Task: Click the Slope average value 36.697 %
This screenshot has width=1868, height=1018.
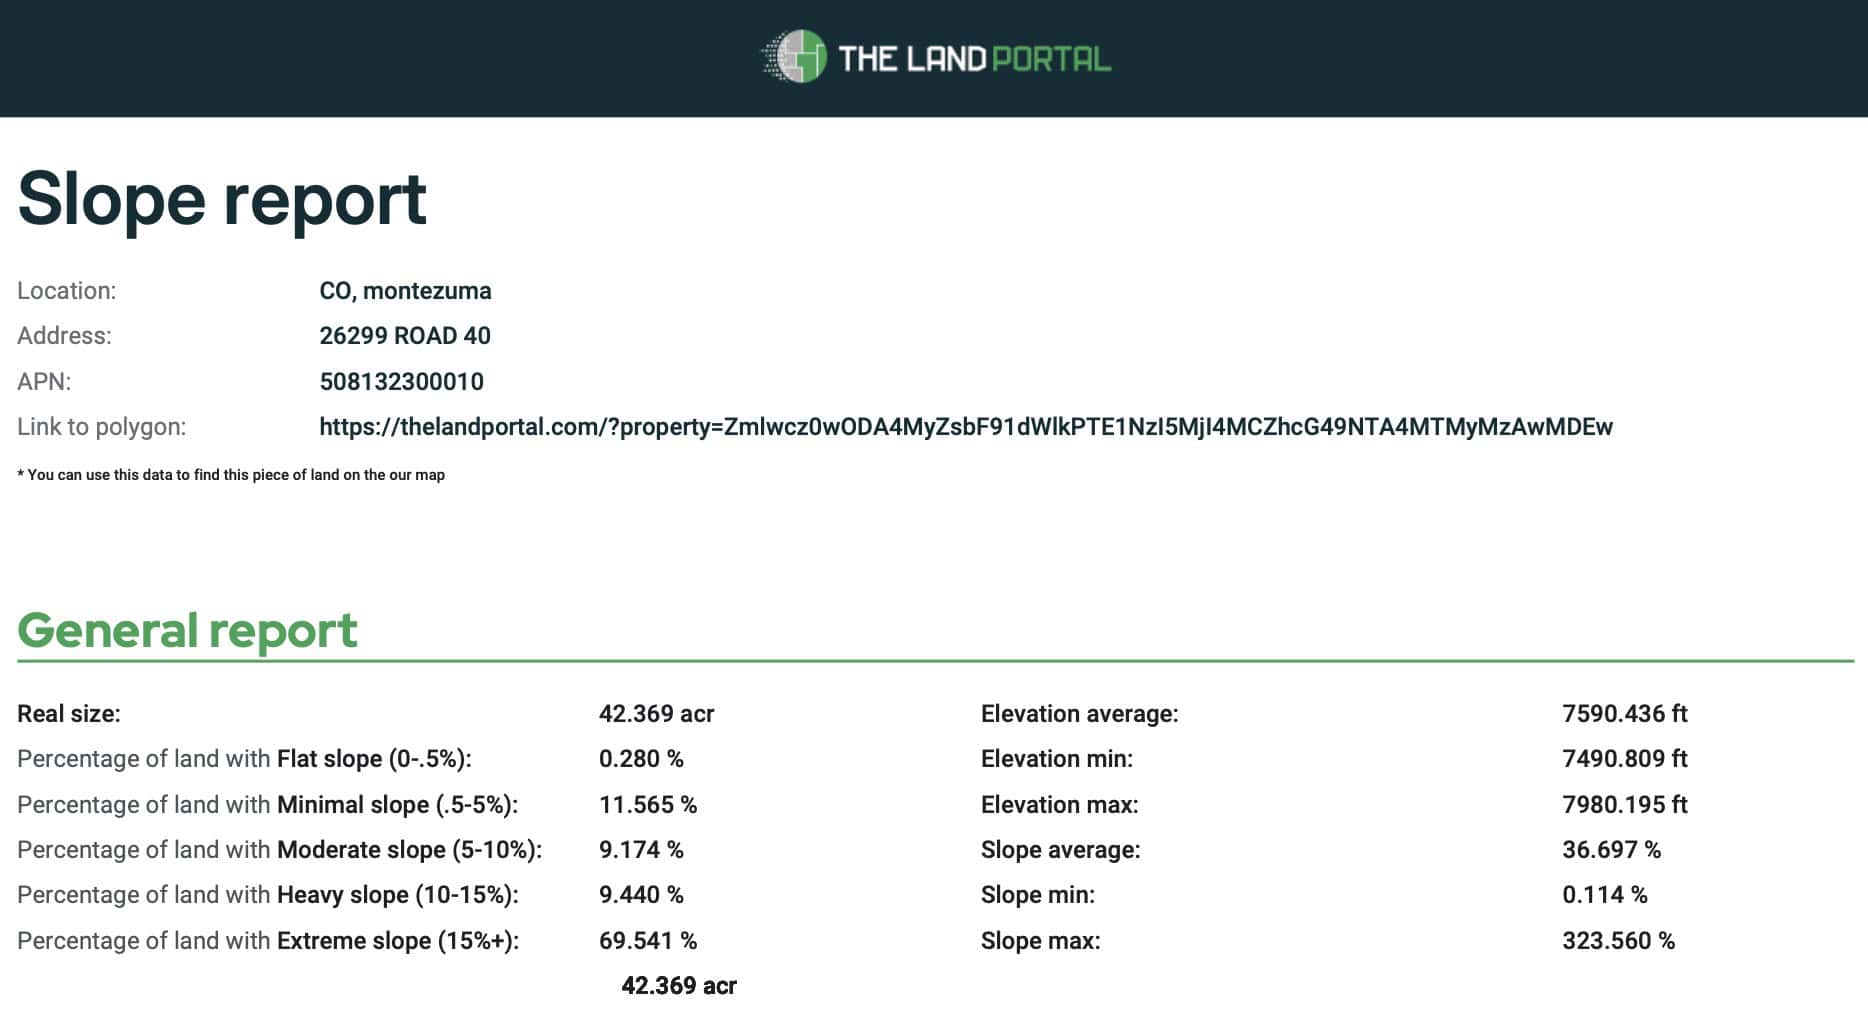Action: tap(1611, 850)
